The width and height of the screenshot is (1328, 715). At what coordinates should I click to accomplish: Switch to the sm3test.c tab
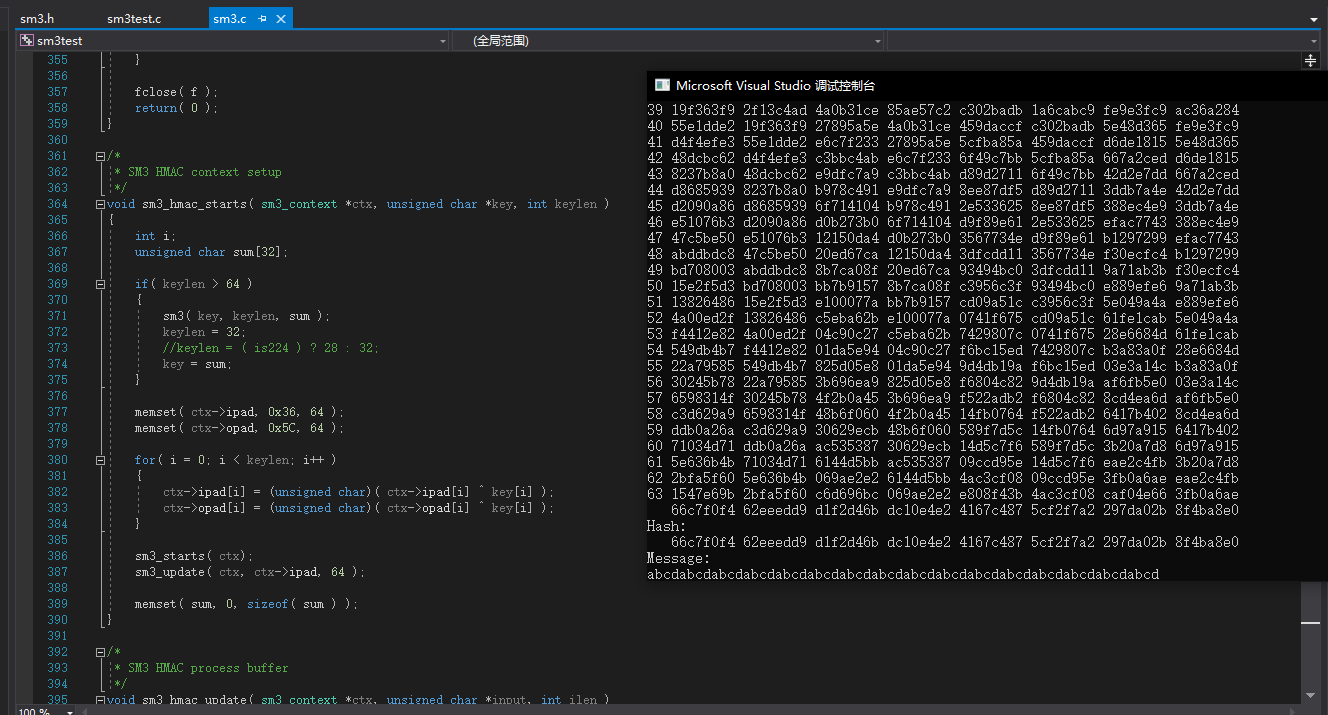pos(134,19)
